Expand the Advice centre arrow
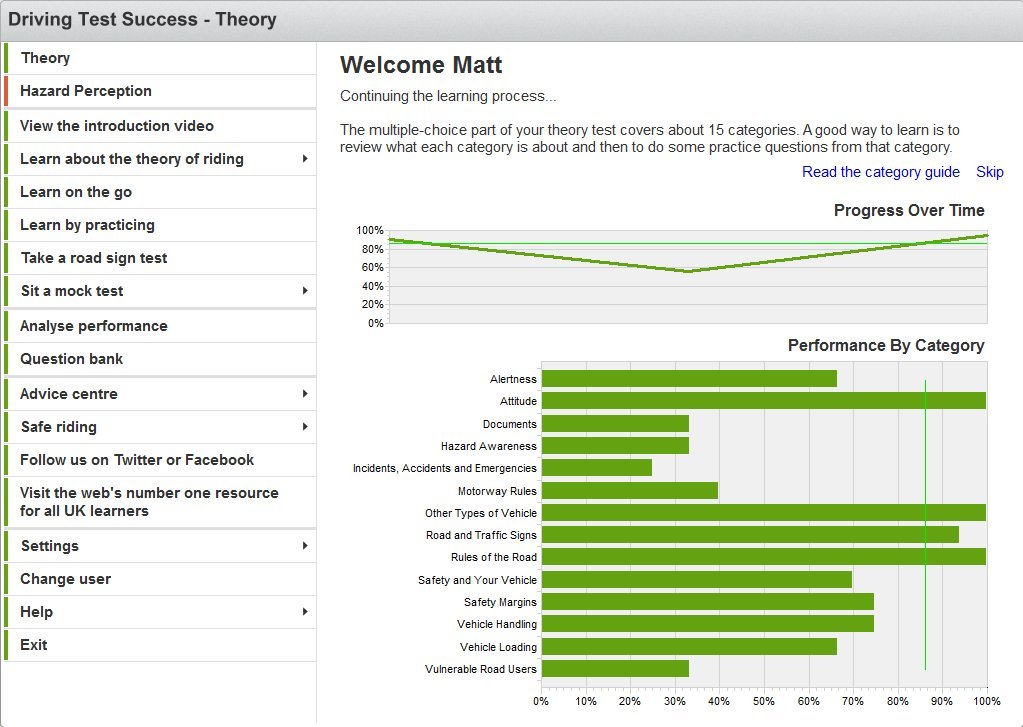This screenshot has width=1023, height=727. 304,394
